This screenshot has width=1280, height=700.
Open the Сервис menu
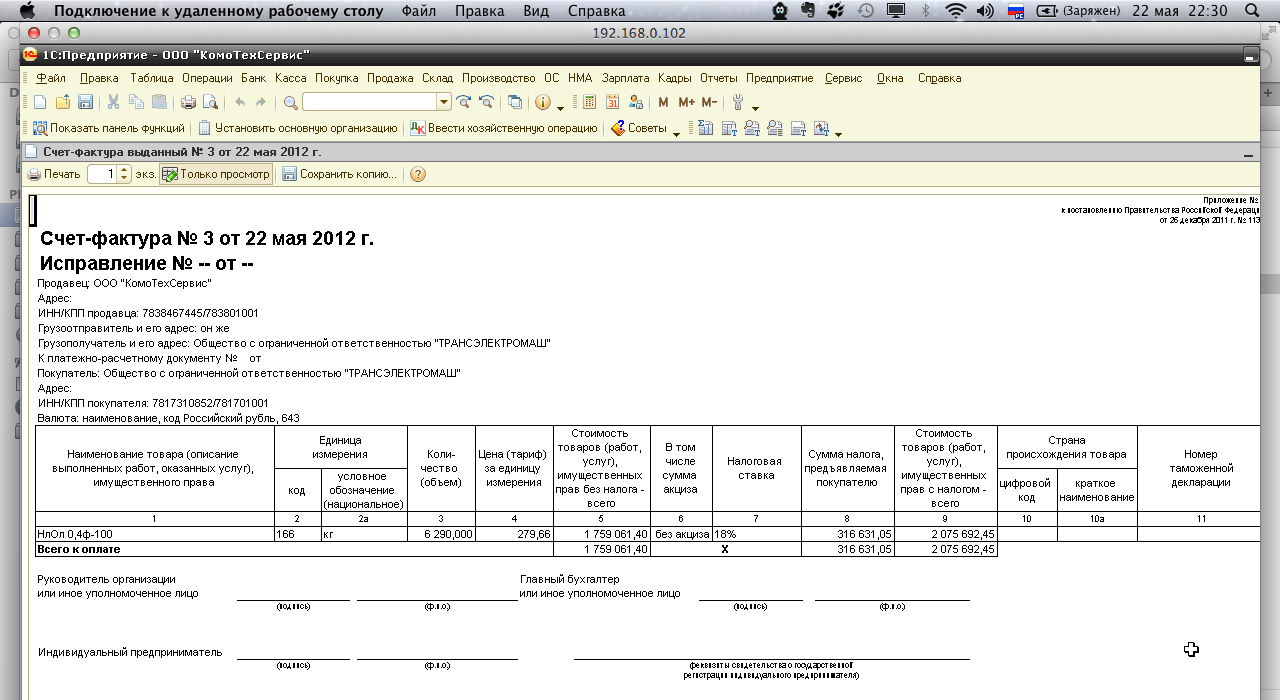click(844, 78)
